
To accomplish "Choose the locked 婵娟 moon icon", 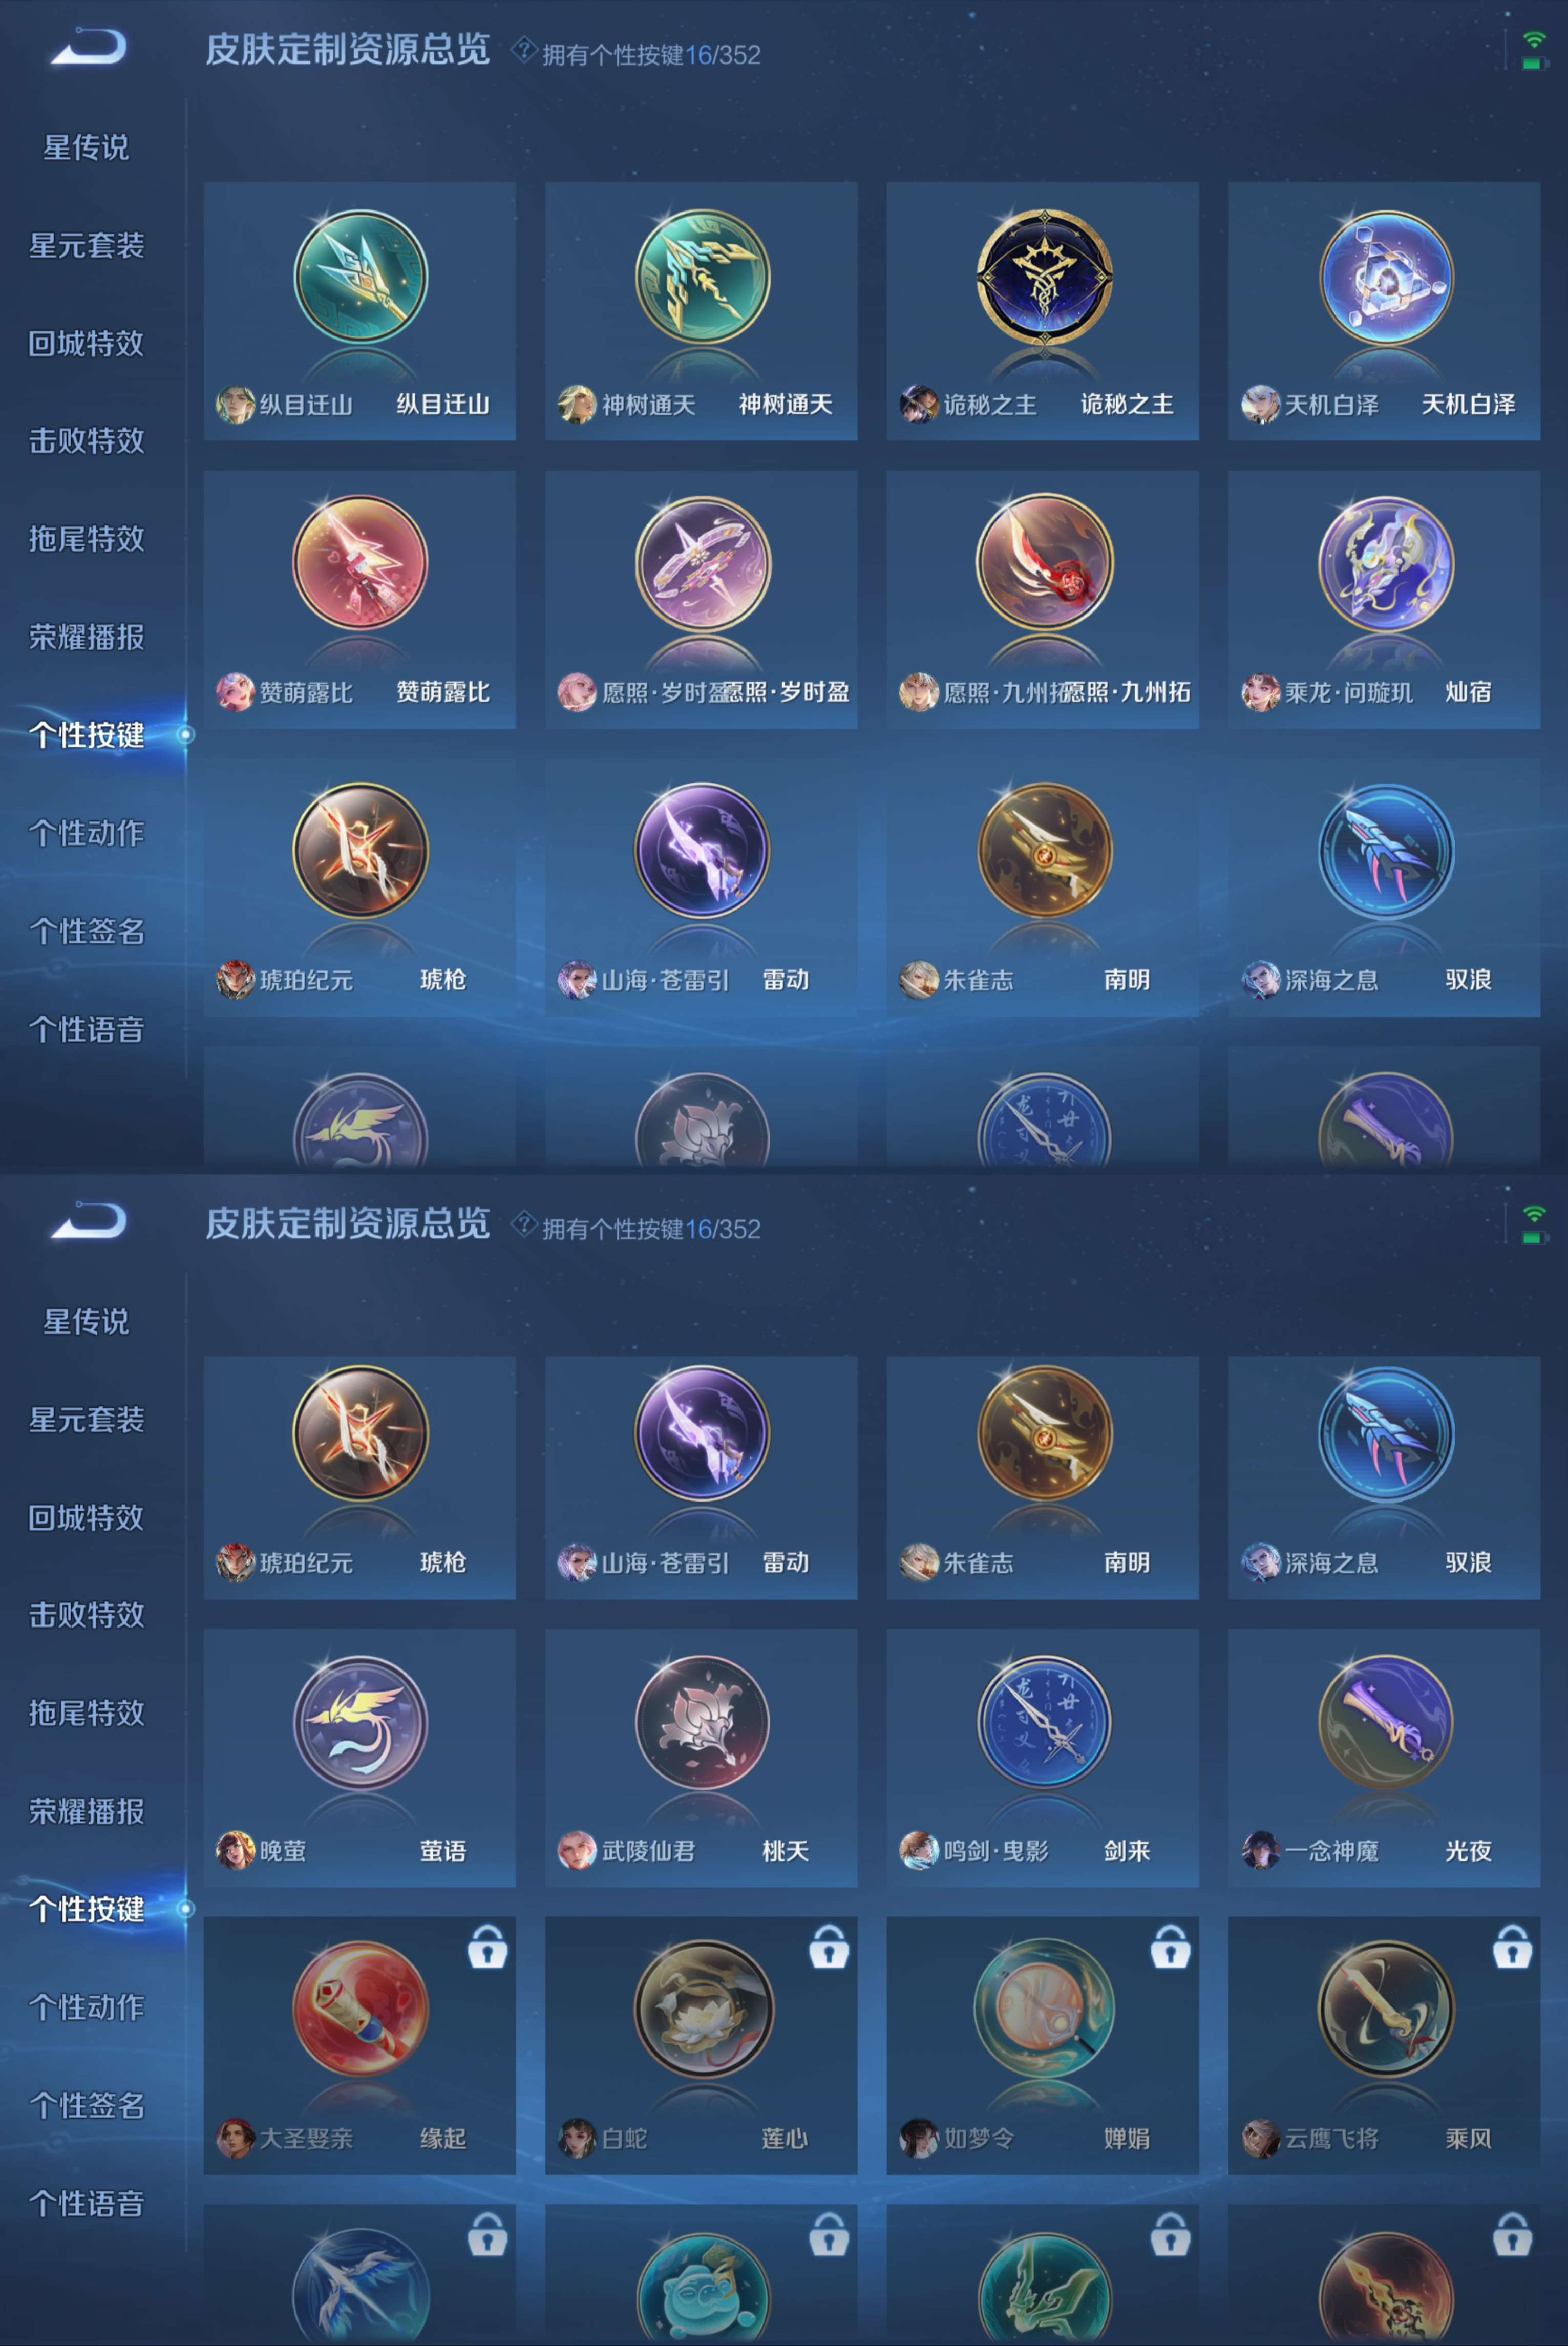I will pos(1043,2008).
